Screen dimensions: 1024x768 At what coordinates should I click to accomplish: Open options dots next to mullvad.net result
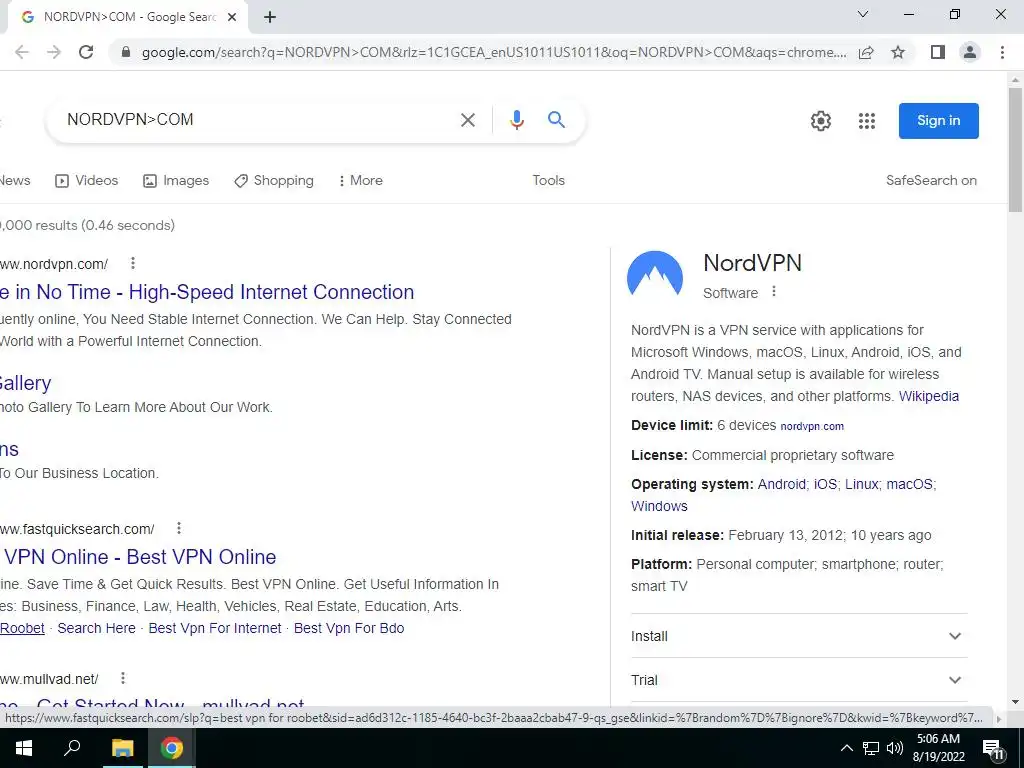pos(123,679)
